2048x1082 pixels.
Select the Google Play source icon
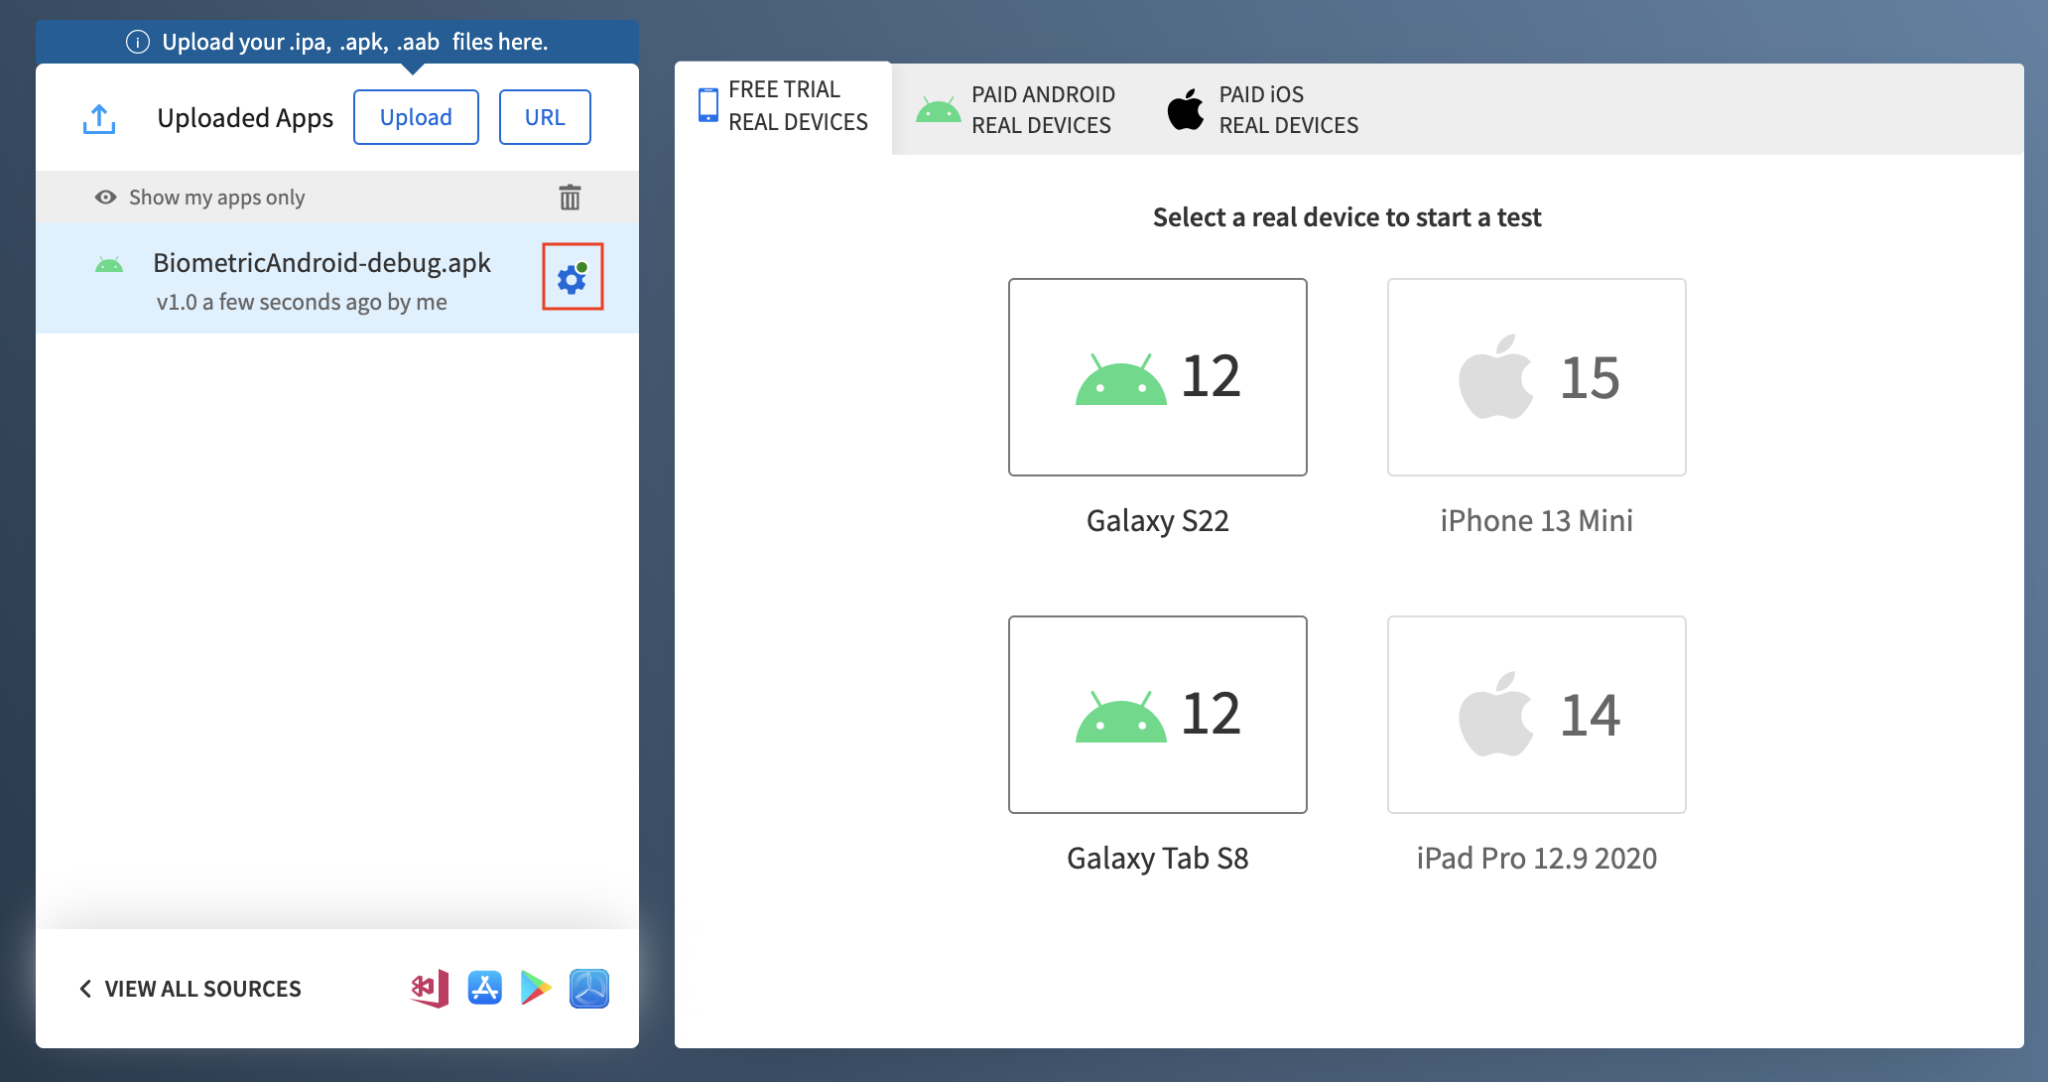pos(536,988)
